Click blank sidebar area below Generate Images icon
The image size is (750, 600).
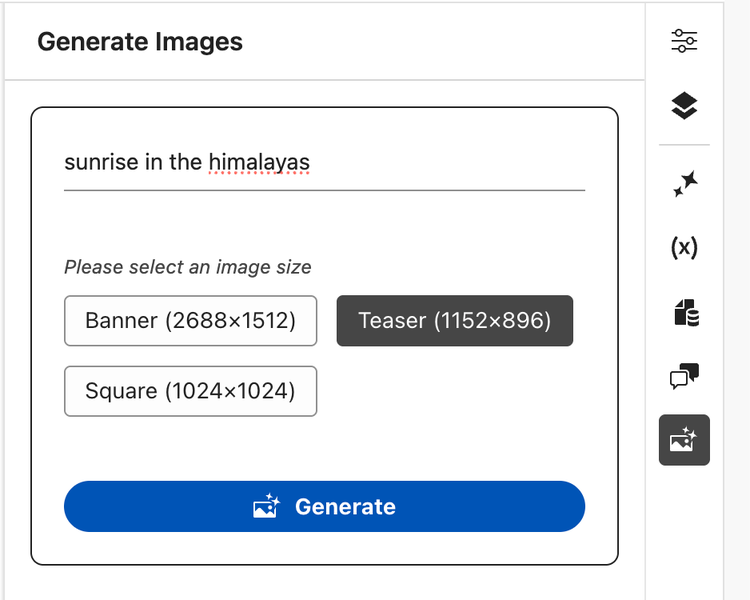(x=684, y=530)
